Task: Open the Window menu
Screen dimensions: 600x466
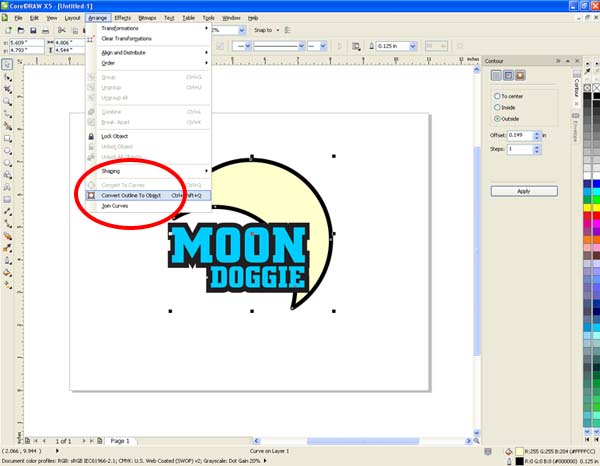Action: point(231,18)
